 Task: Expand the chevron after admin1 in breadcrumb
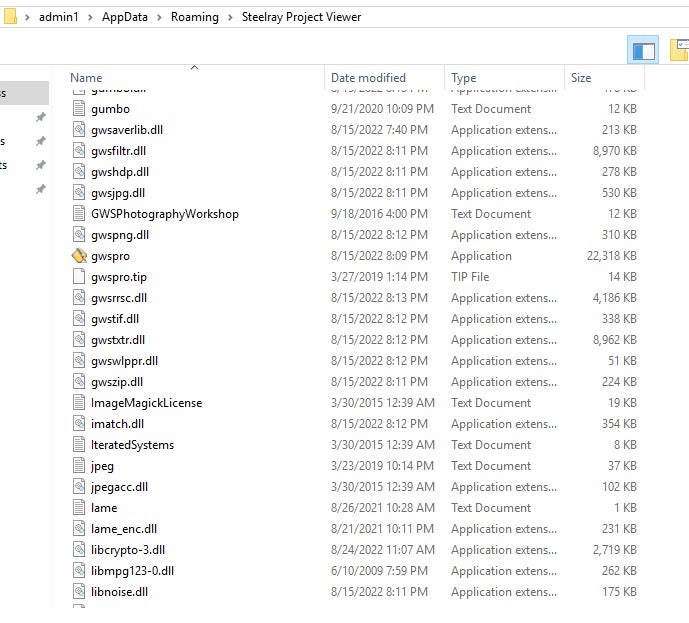coord(91,17)
